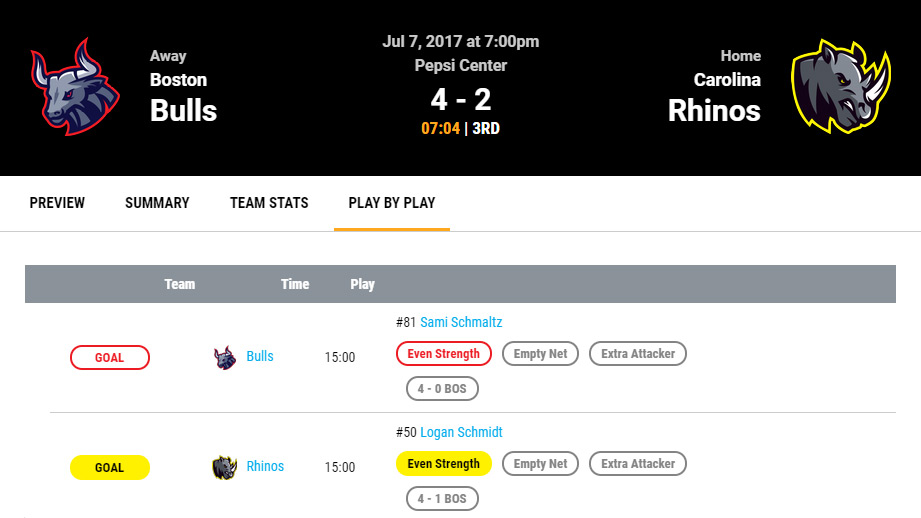Click Empty Net tag on Schmaltz goal

(540, 354)
